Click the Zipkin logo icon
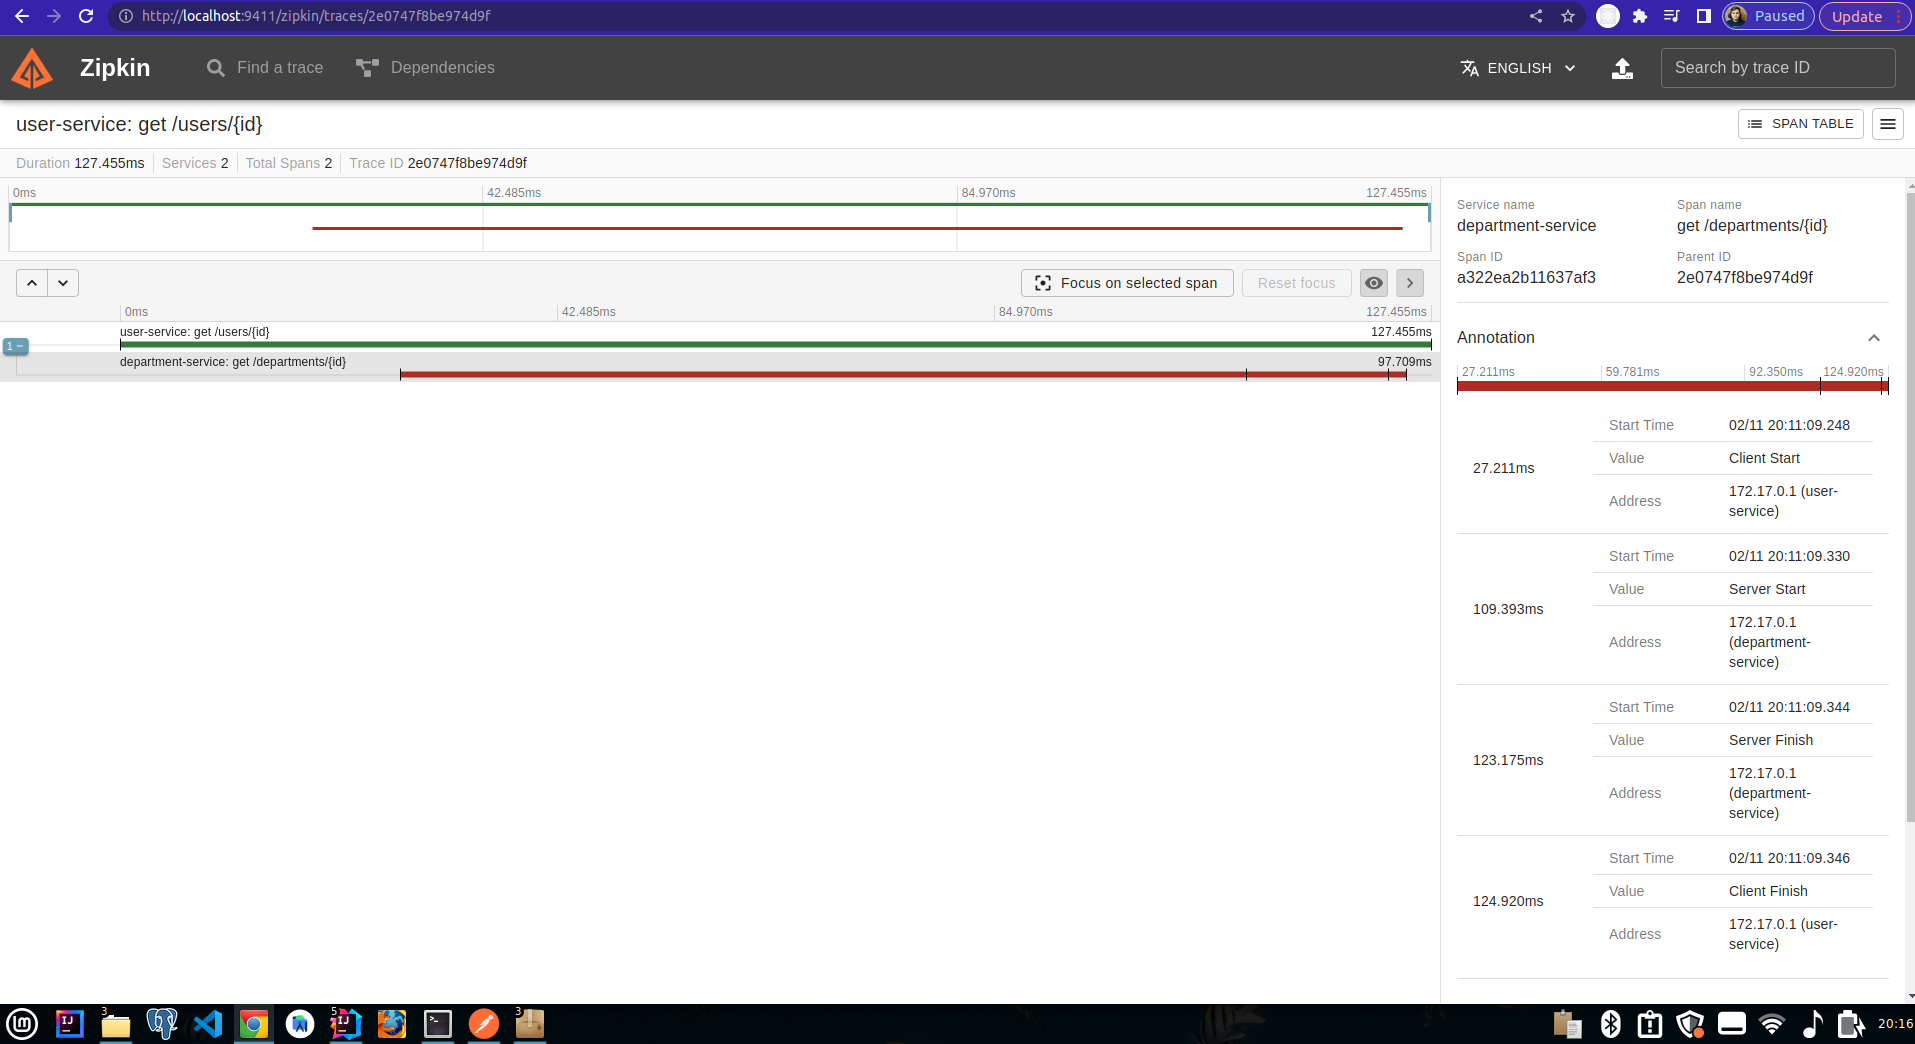 pos(32,68)
